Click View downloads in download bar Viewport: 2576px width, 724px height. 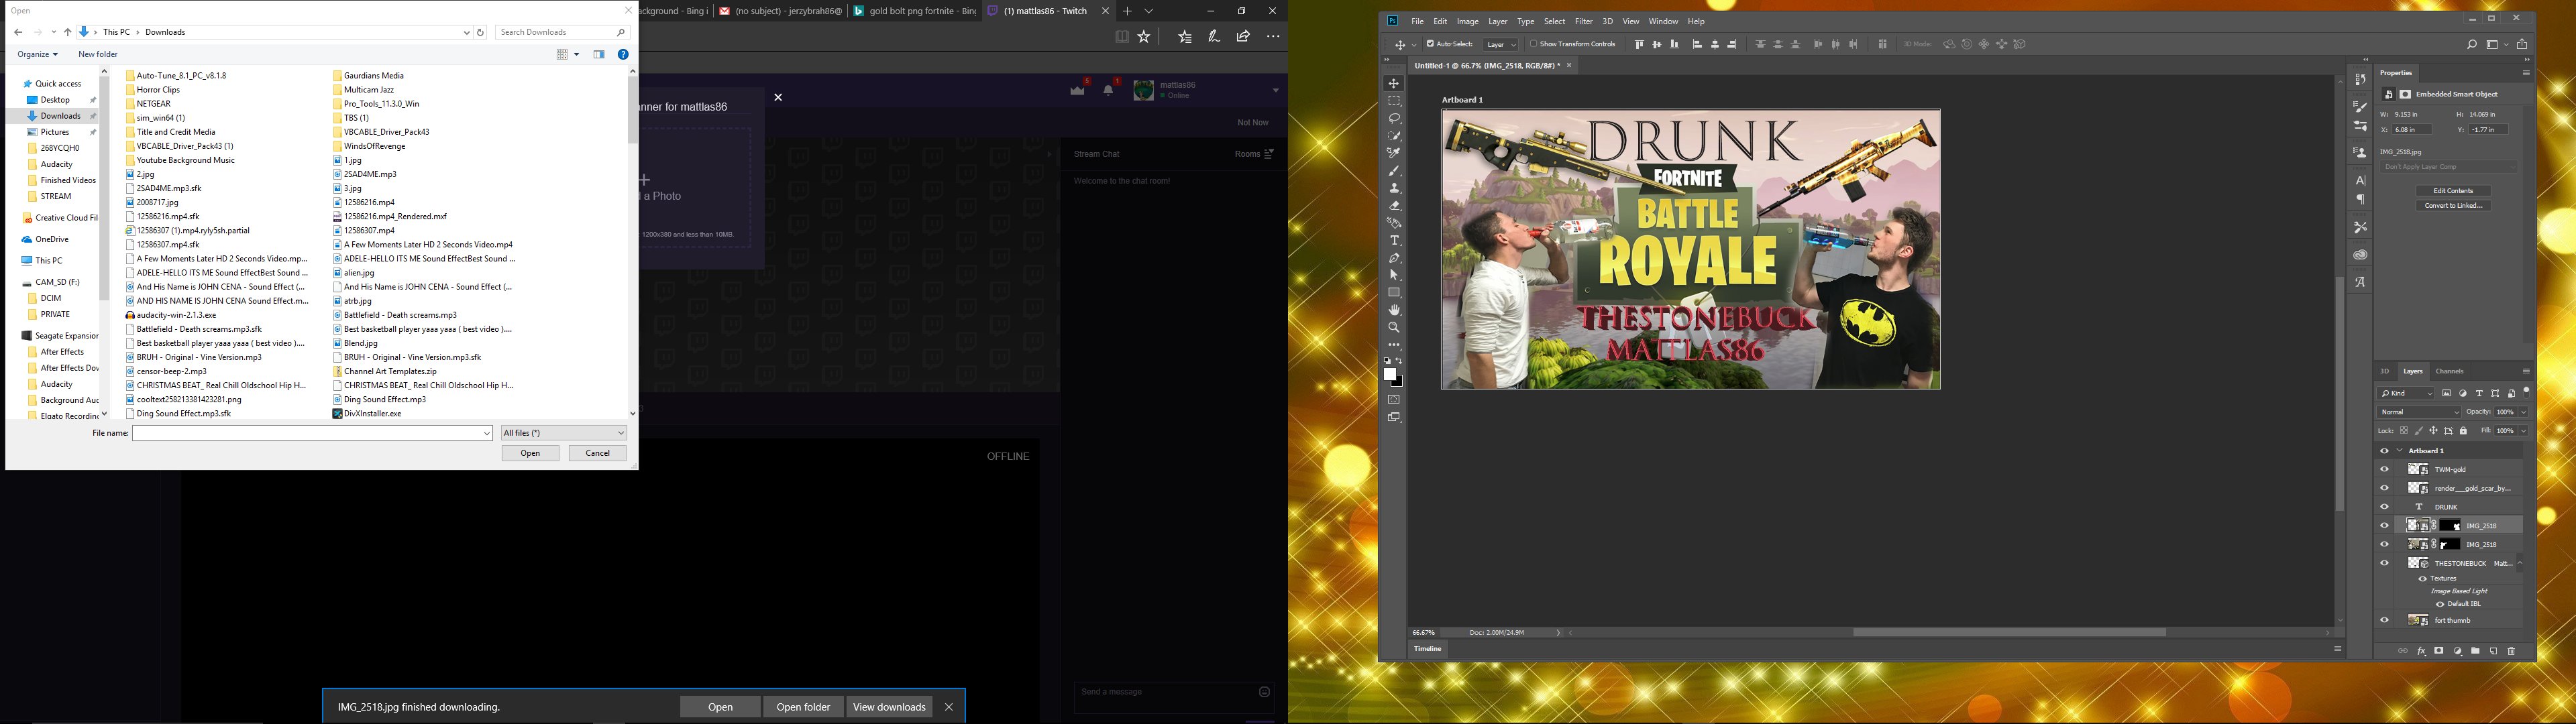coord(889,707)
